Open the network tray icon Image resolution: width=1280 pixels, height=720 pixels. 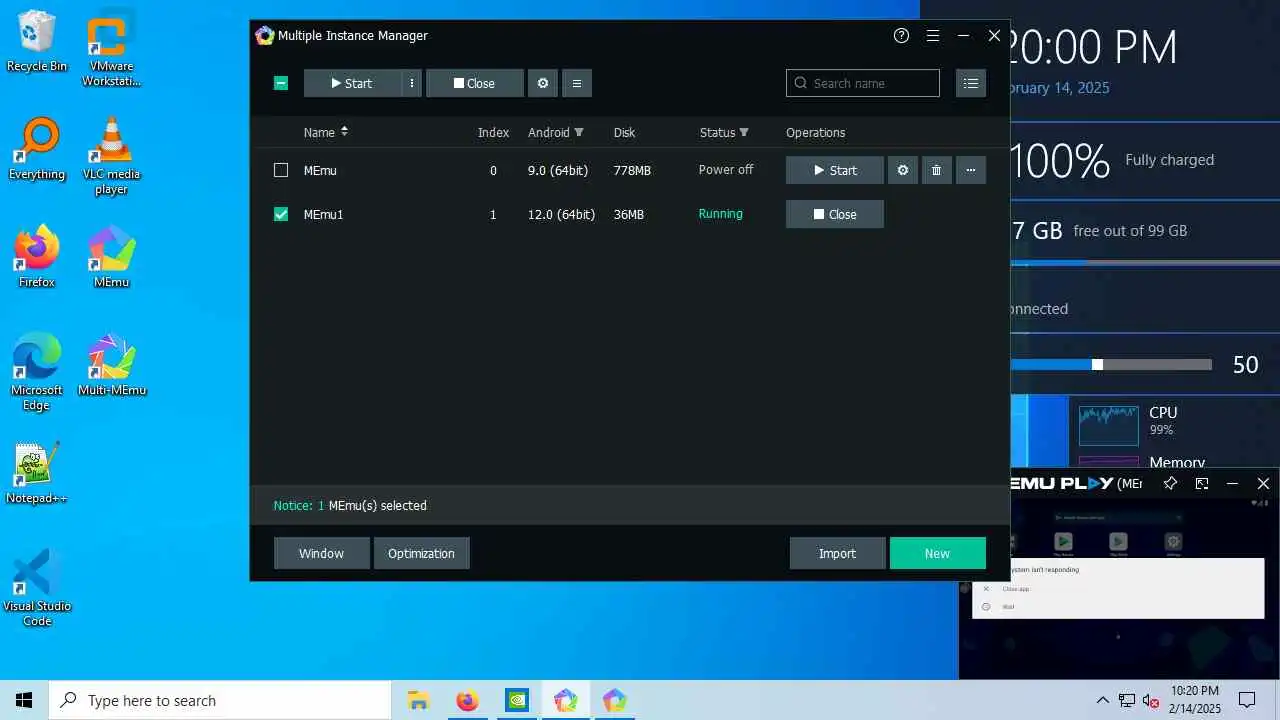click(x=1127, y=700)
